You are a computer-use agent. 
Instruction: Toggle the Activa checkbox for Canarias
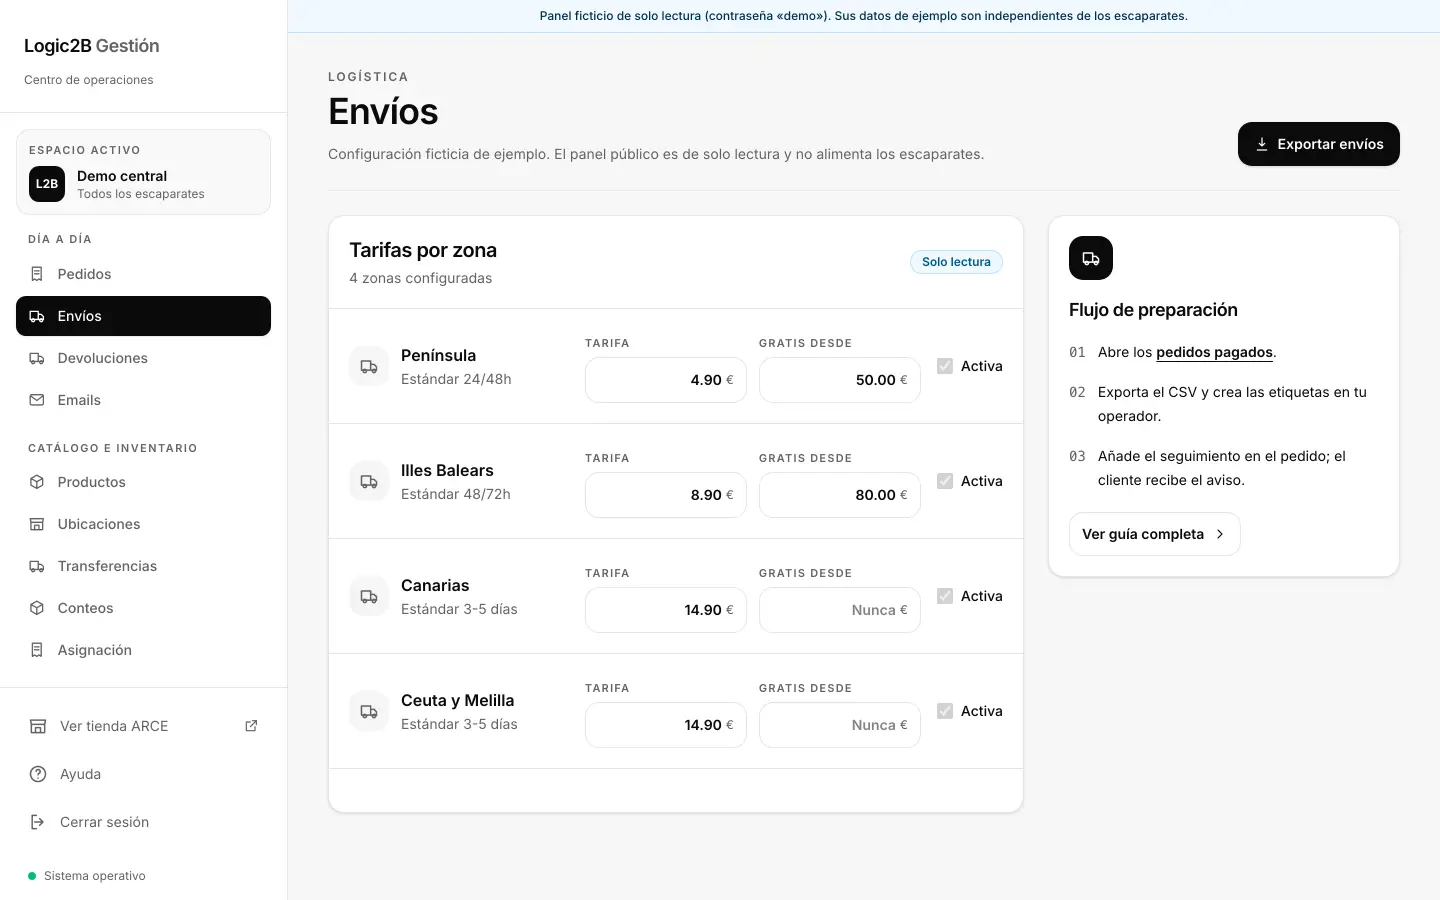(x=945, y=596)
